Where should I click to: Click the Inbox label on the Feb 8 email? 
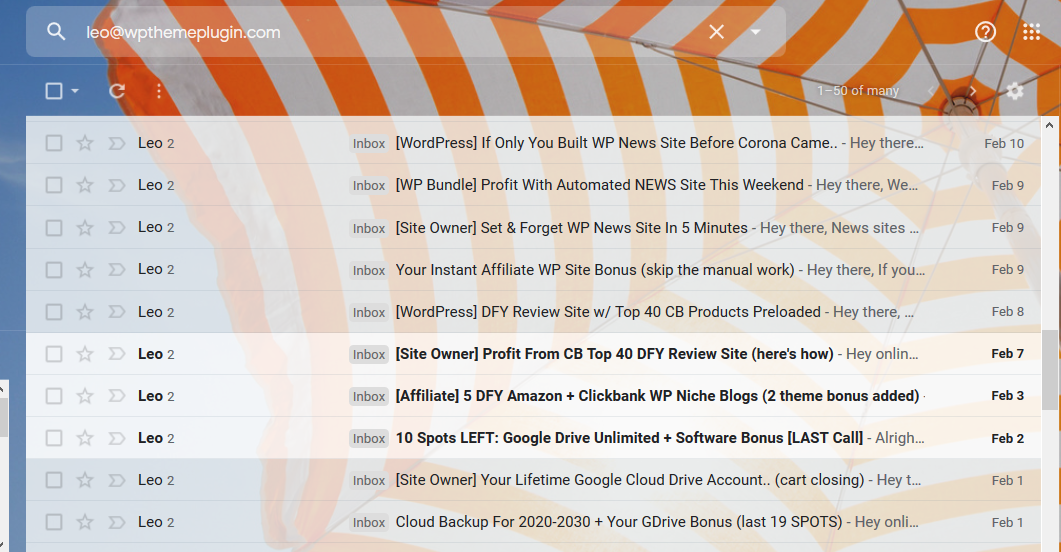[x=369, y=313]
